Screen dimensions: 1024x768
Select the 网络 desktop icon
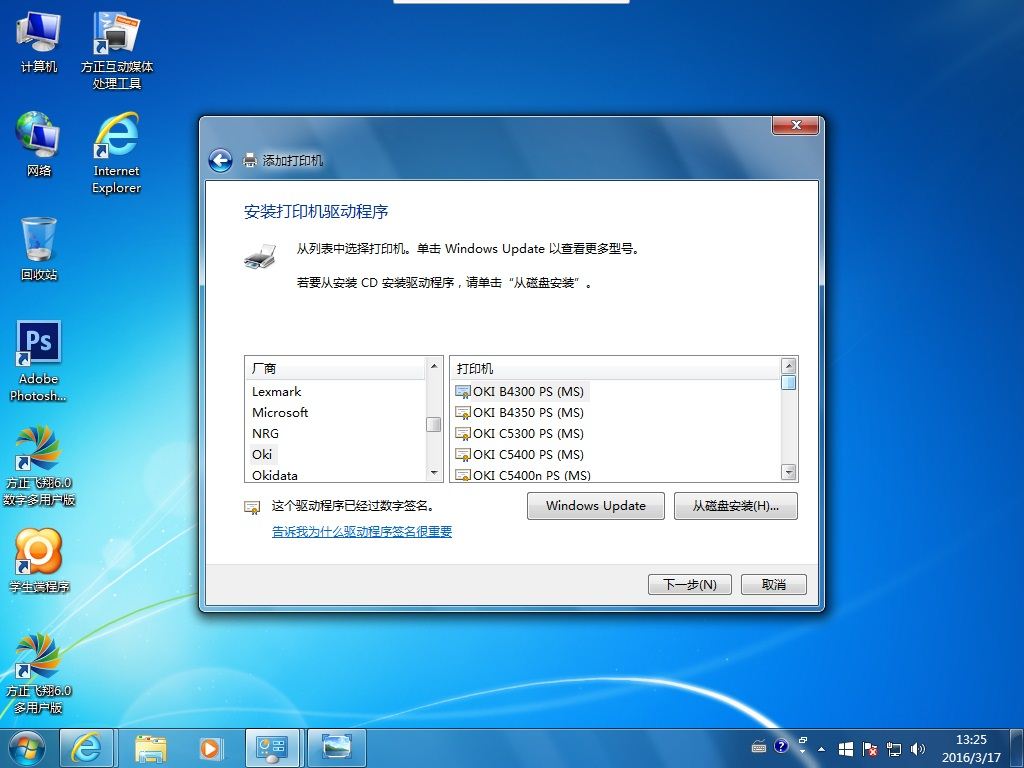click(x=39, y=144)
